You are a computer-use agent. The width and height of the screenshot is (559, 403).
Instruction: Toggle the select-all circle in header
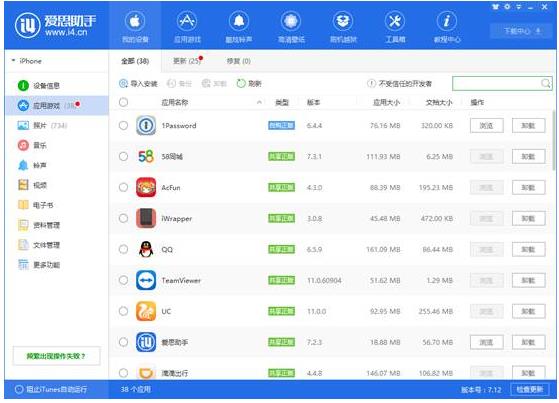[123, 102]
